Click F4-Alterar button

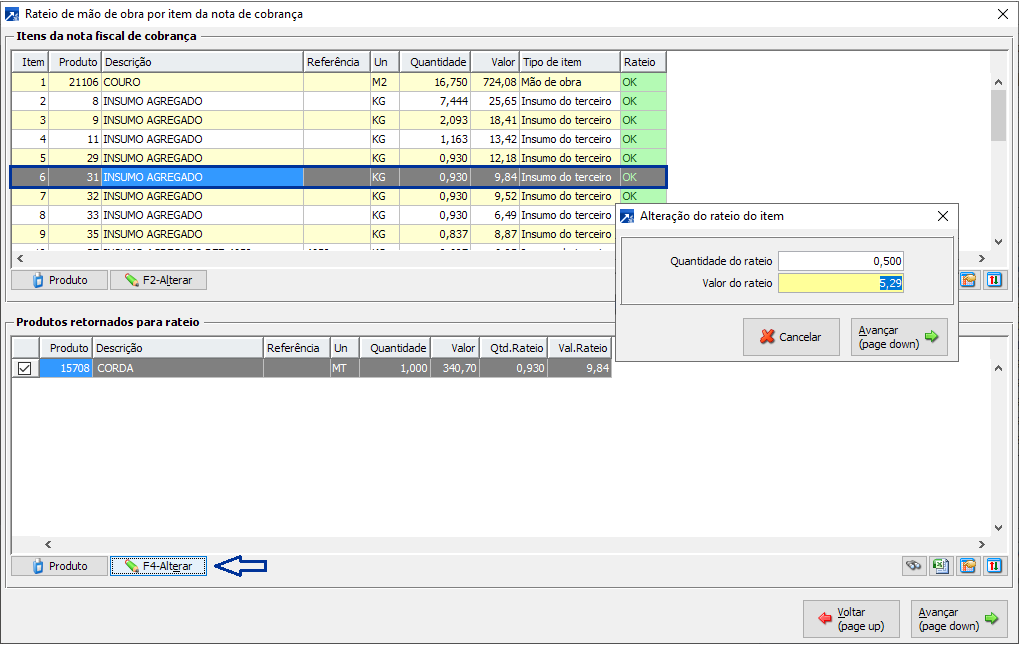[159, 566]
